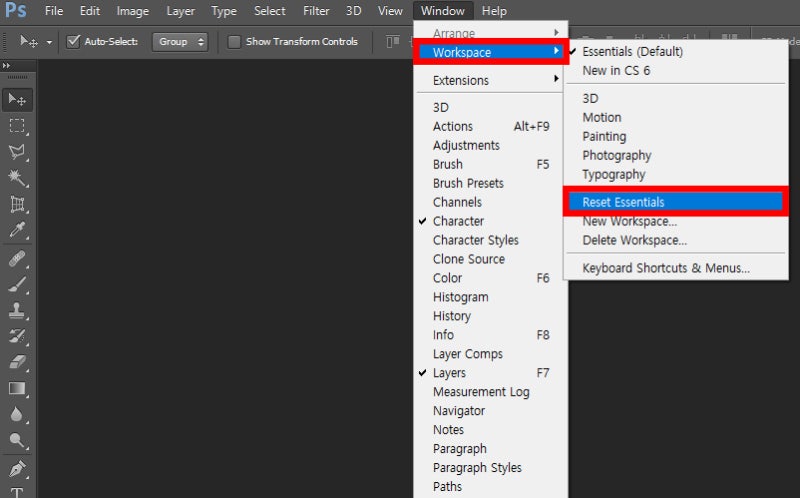The width and height of the screenshot is (800, 498).
Task: Show the History panel
Action: pos(490,316)
